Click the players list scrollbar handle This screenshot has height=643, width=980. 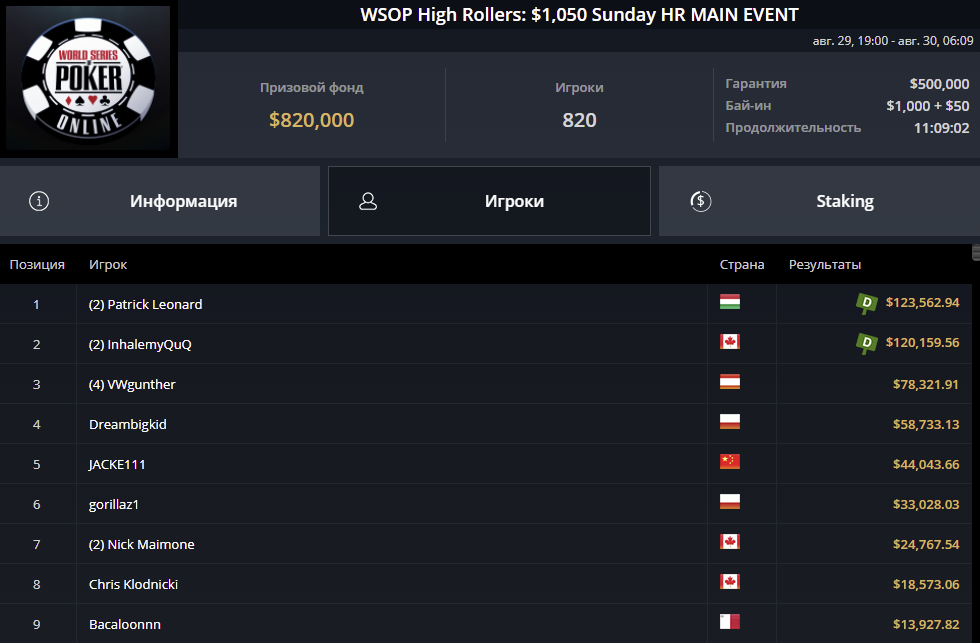pyautogui.click(x=976, y=252)
